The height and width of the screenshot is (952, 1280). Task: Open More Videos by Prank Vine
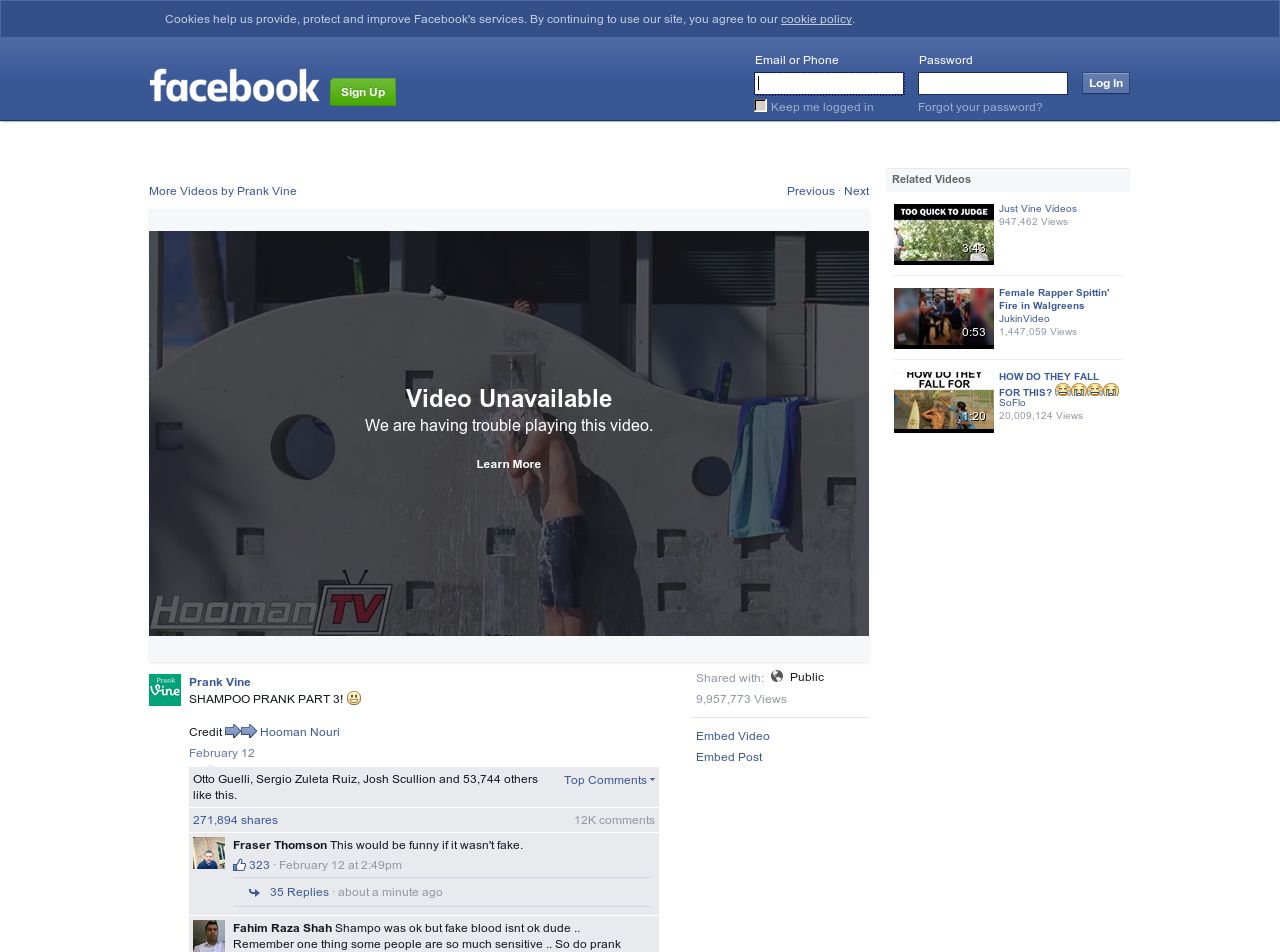click(x=223, y=191)
